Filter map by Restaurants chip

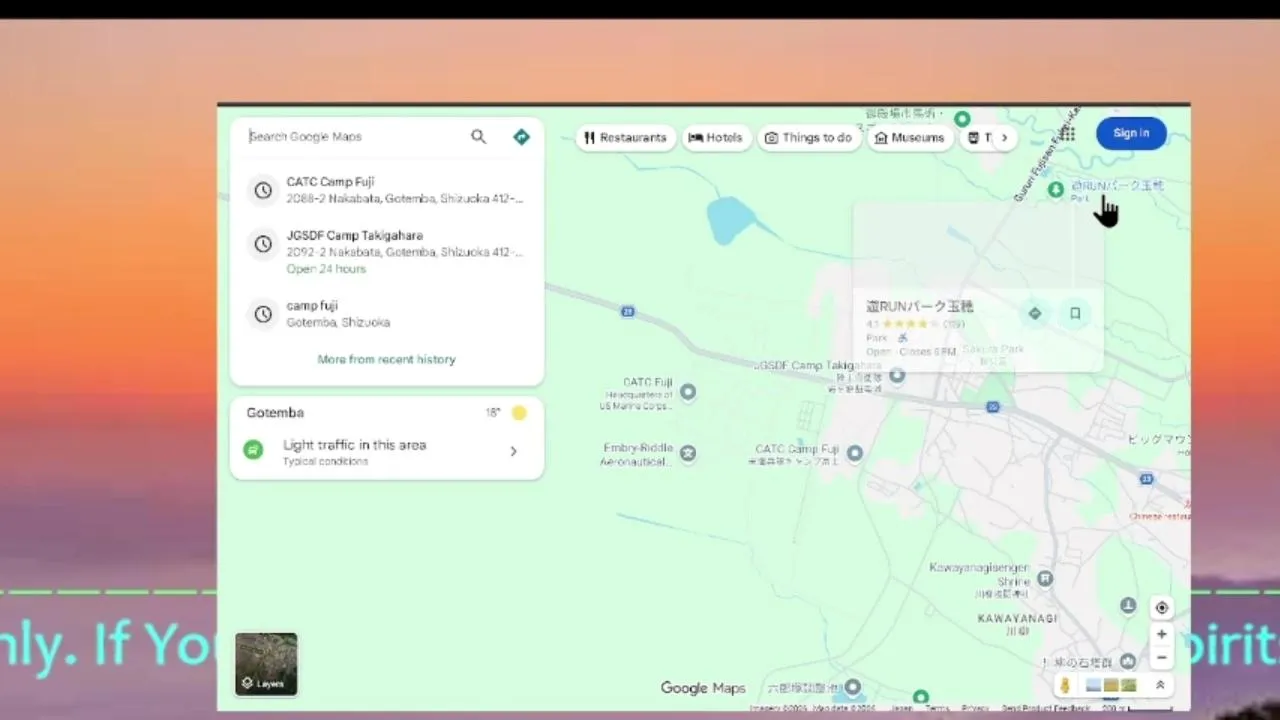626,138
